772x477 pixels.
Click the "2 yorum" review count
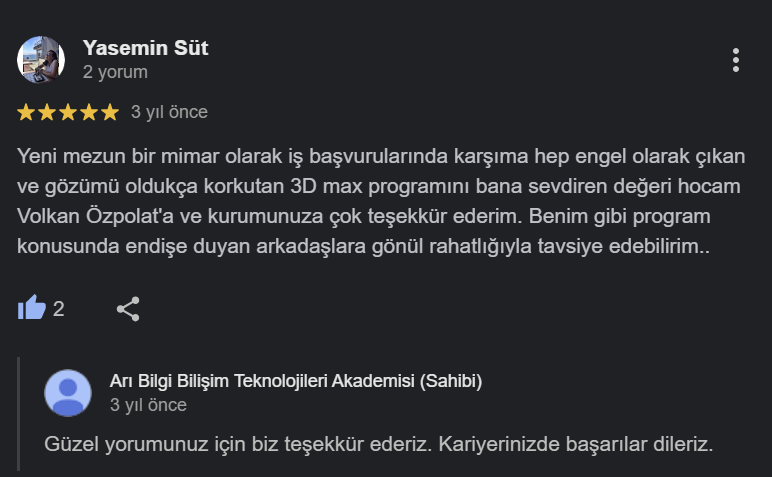tap(115, 72)
